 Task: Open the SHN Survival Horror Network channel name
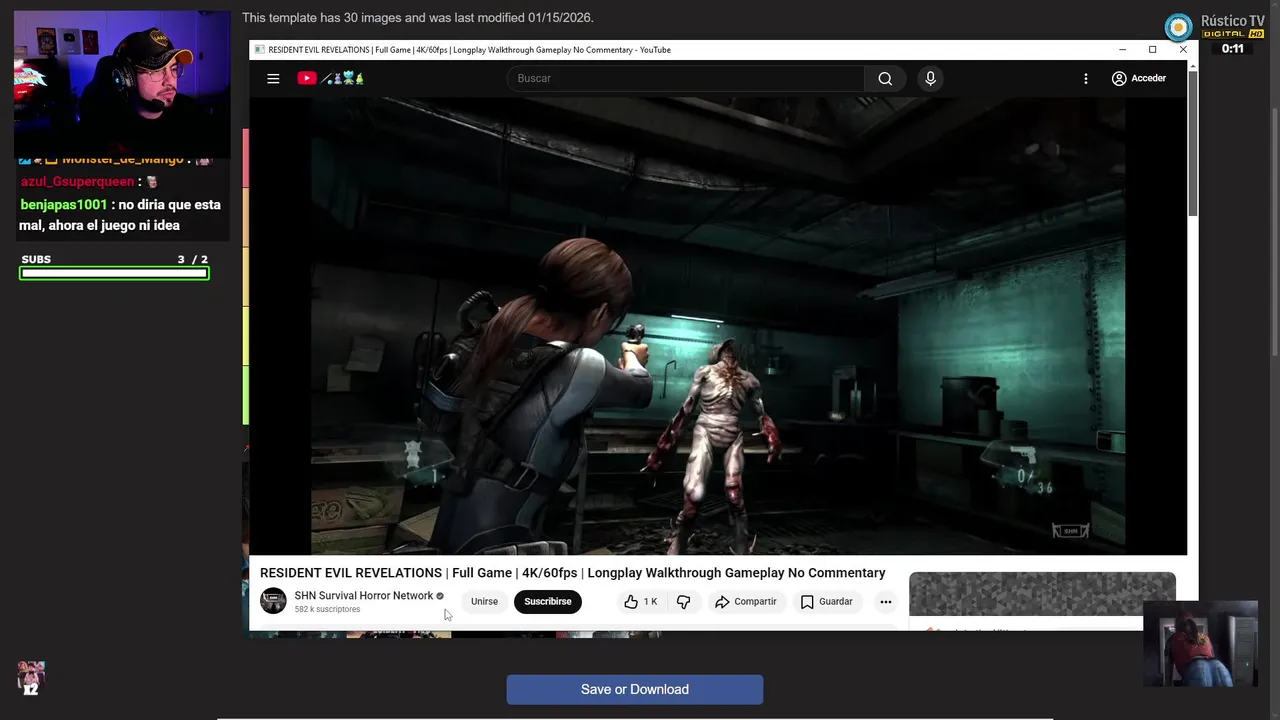[x=364, y=595]
